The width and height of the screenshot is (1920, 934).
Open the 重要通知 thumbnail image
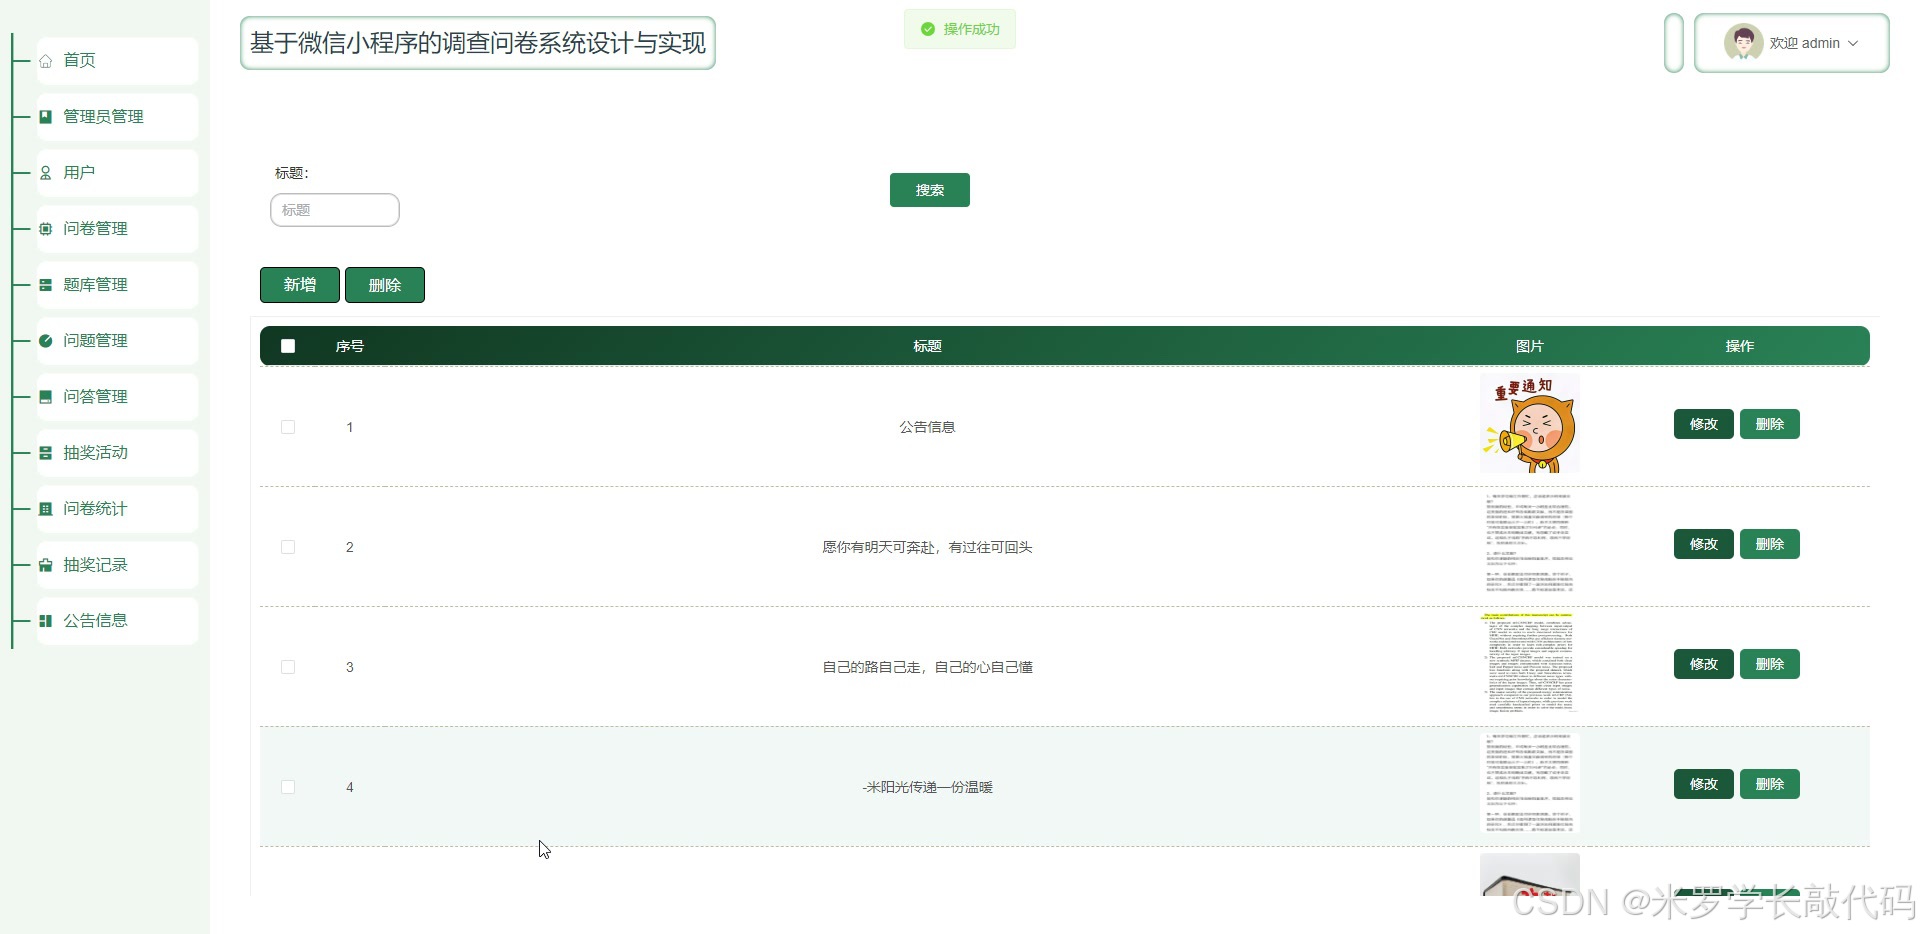[1530, 423]
